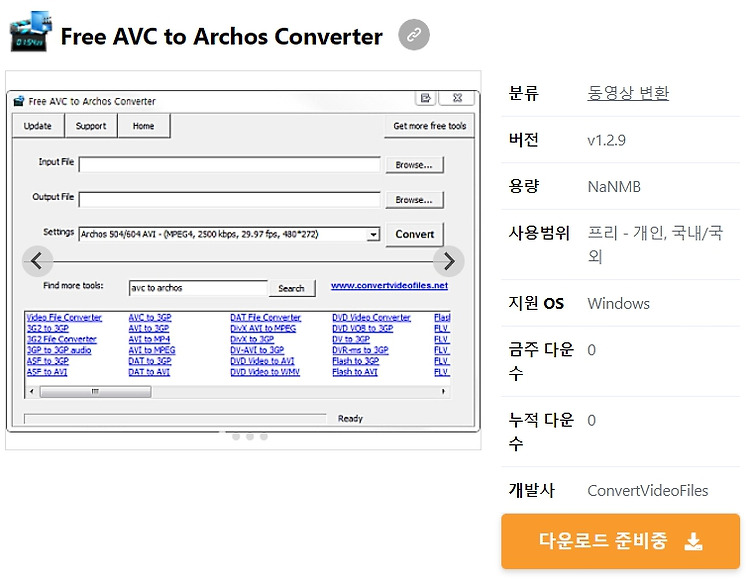
Task: Click Browse next to Input File
Action: 414,165
